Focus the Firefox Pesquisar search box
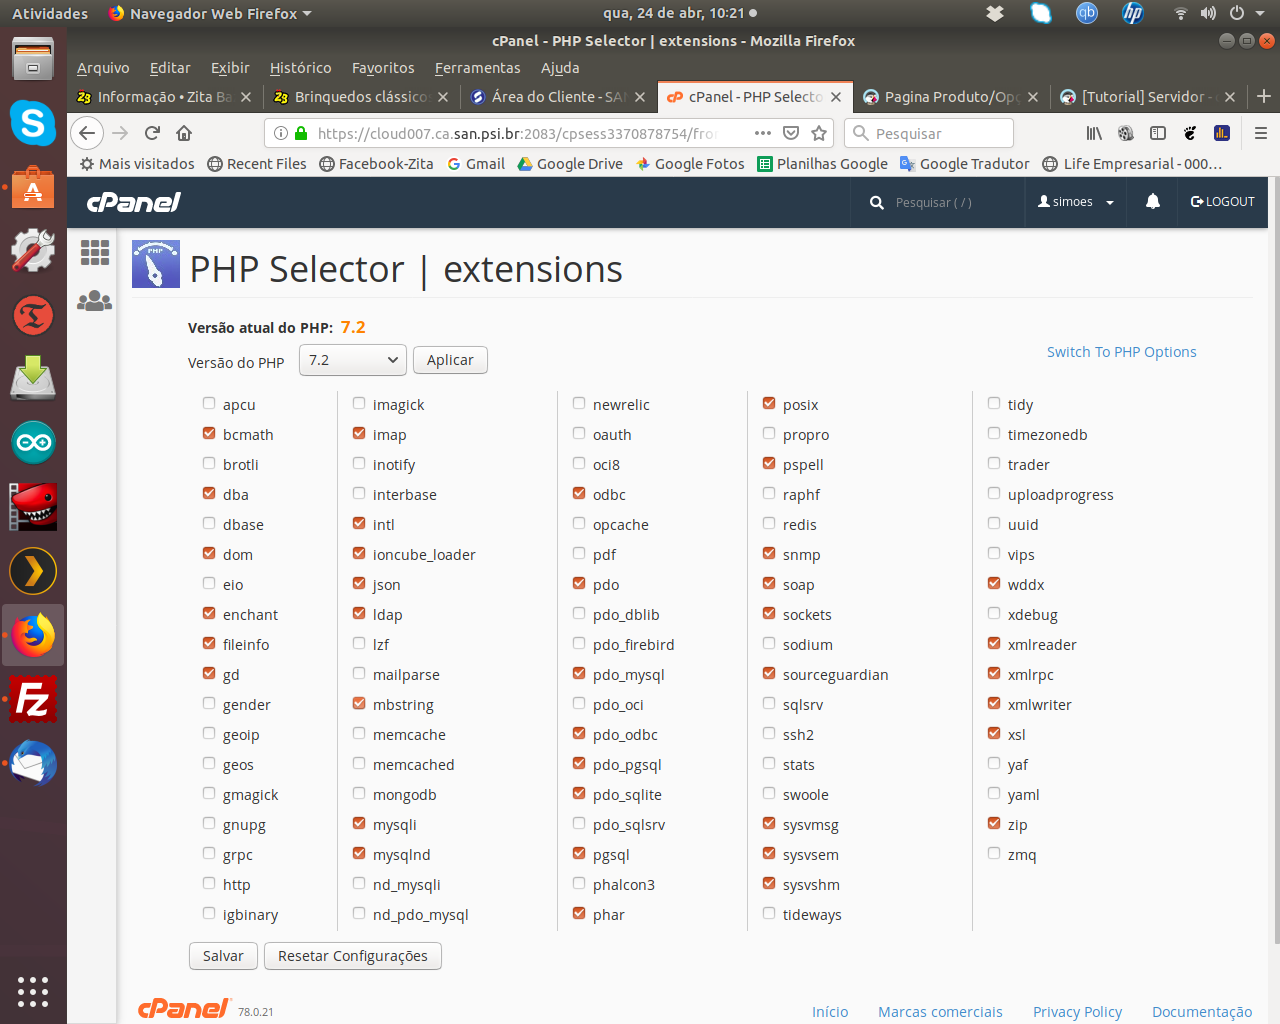The width and height of the screenshot is (1280, 1024). (929, 133)
